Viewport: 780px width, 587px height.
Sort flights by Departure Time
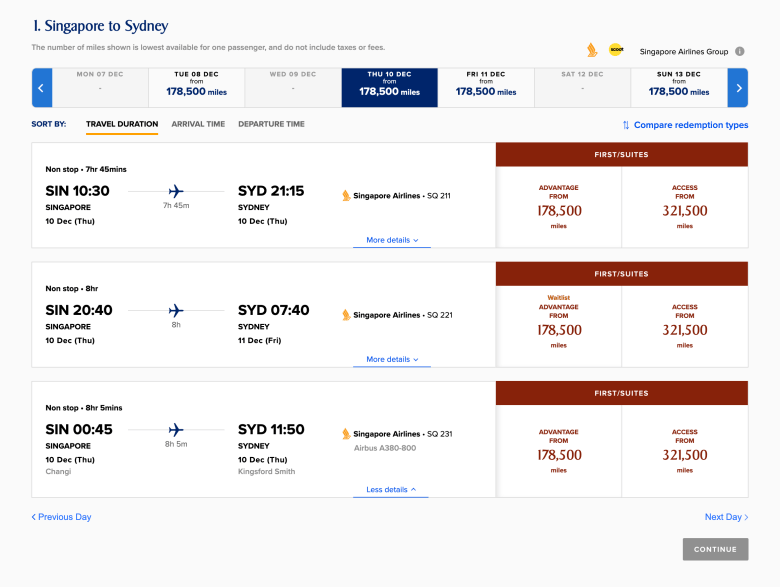click(271, 125)
